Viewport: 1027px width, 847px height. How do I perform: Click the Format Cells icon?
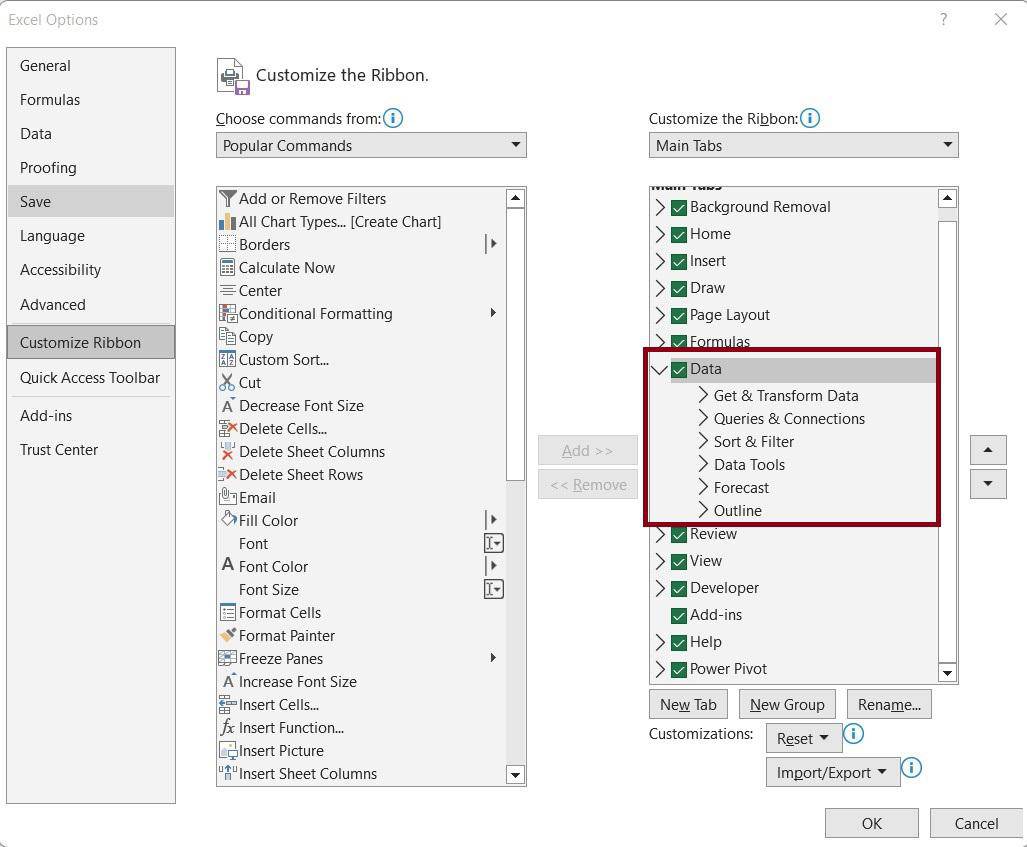[x=227, y=612]
